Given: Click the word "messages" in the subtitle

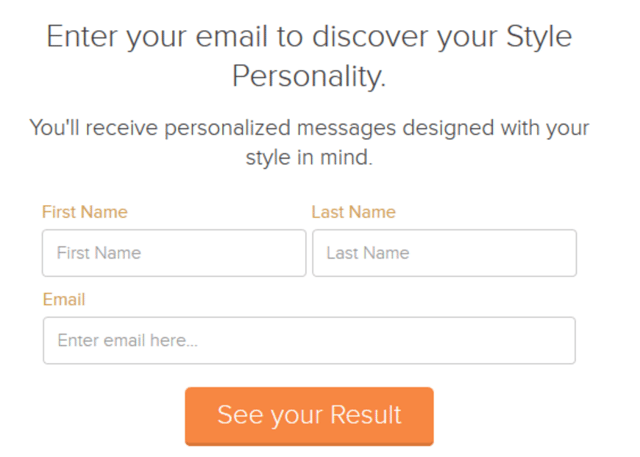Looking at the screenshot, I should click(346, 129).
